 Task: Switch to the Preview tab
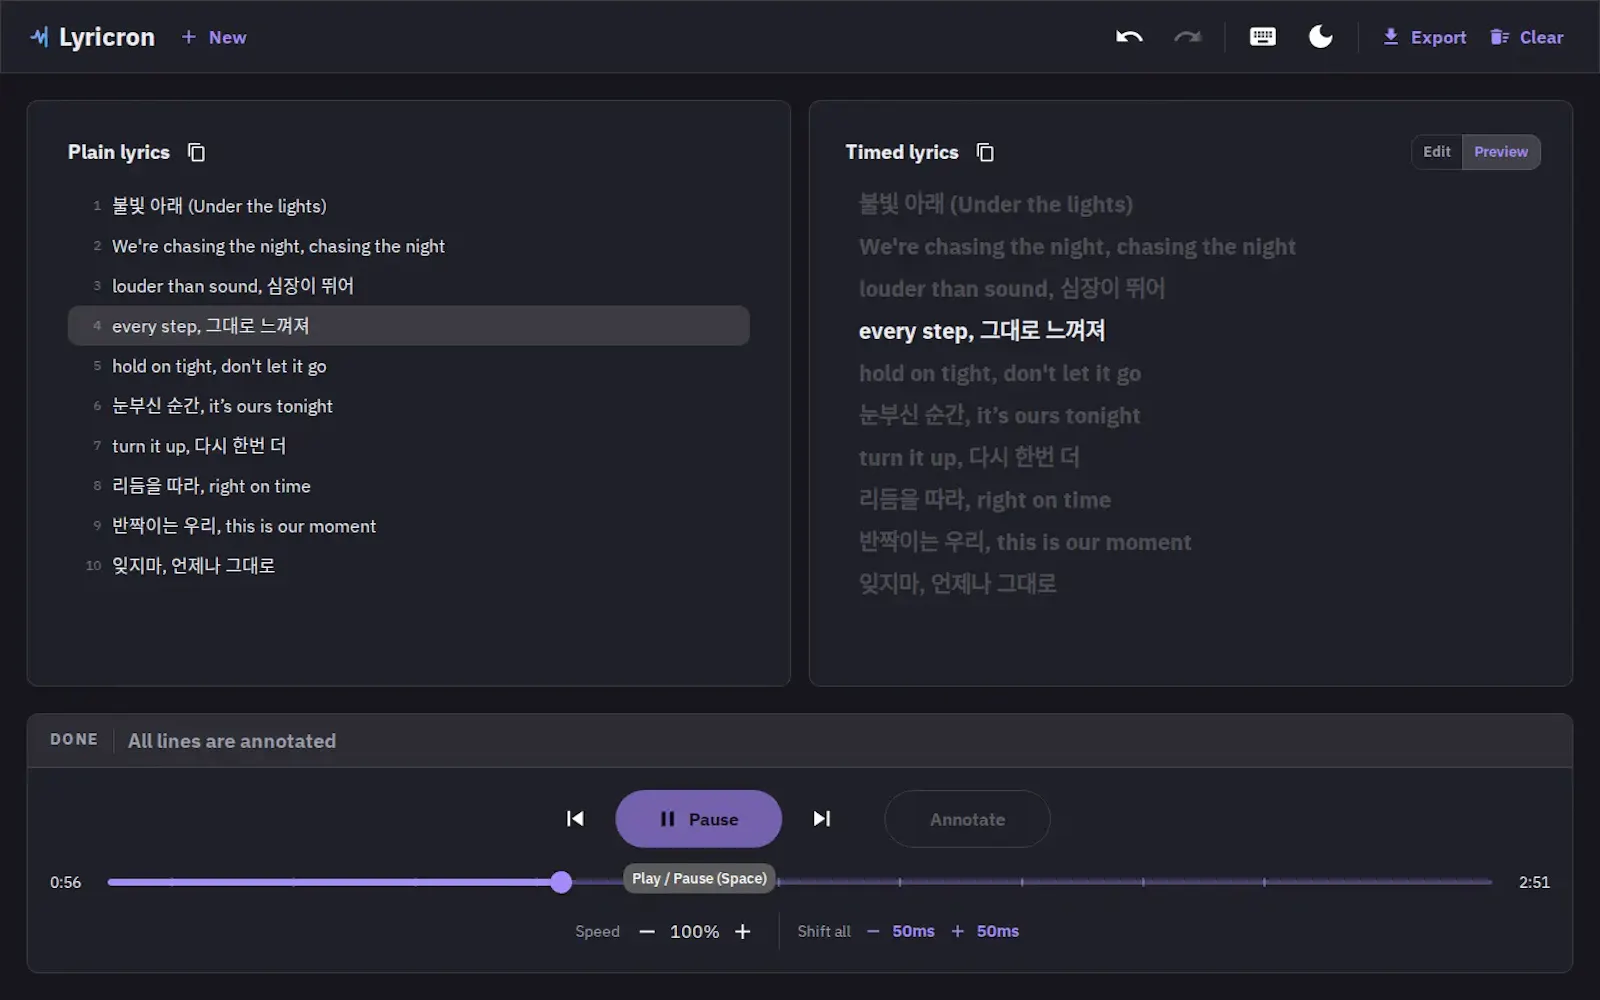click(x=1501, y=152)
